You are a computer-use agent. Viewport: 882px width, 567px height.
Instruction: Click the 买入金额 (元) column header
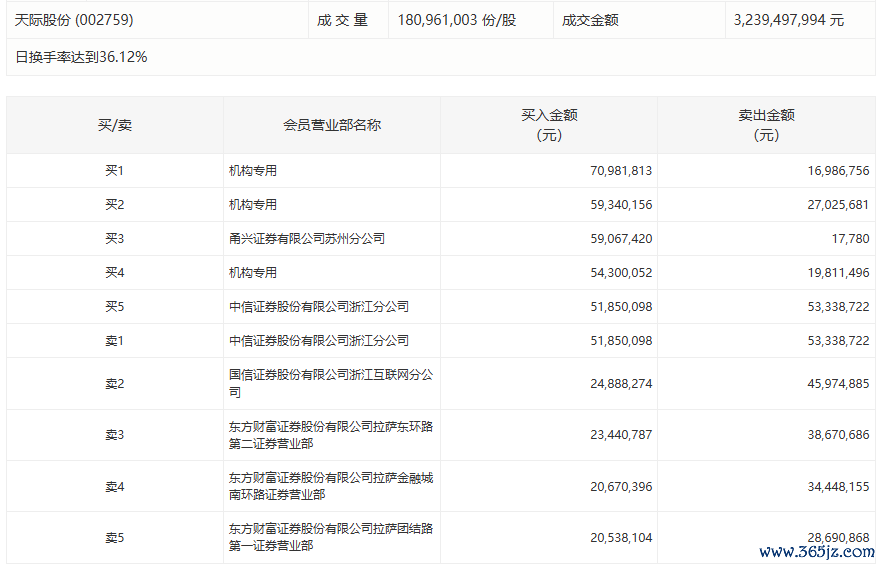click(x=549, y=125)
